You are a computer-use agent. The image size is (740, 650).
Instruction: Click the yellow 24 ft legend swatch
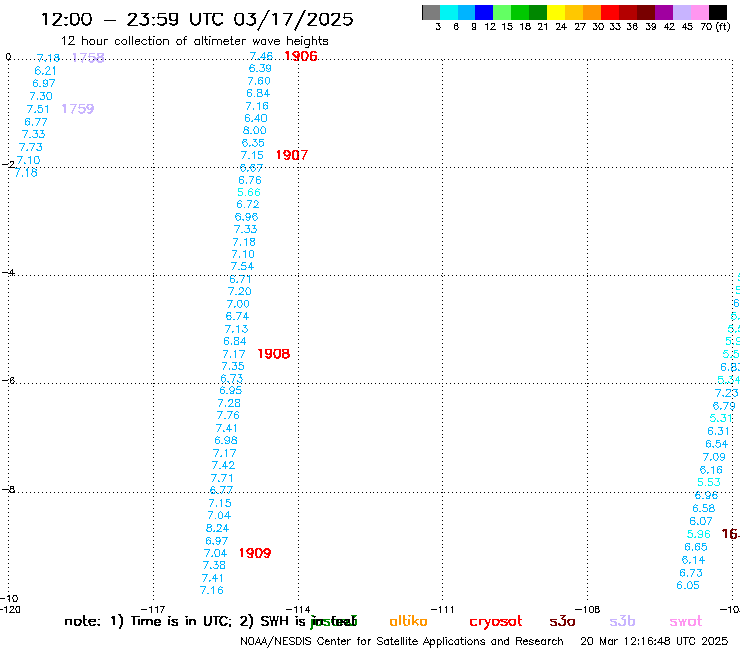click(x=556, y=12)
